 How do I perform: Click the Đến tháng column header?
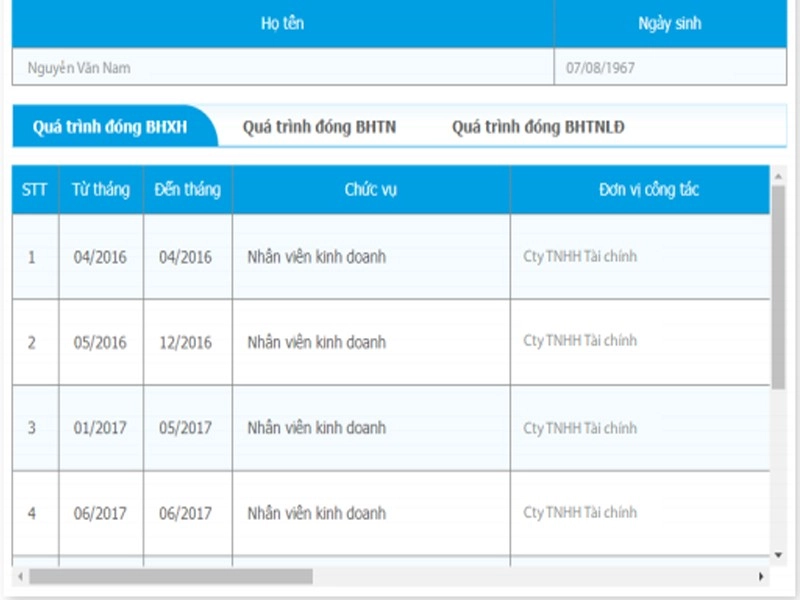(190, 189)
